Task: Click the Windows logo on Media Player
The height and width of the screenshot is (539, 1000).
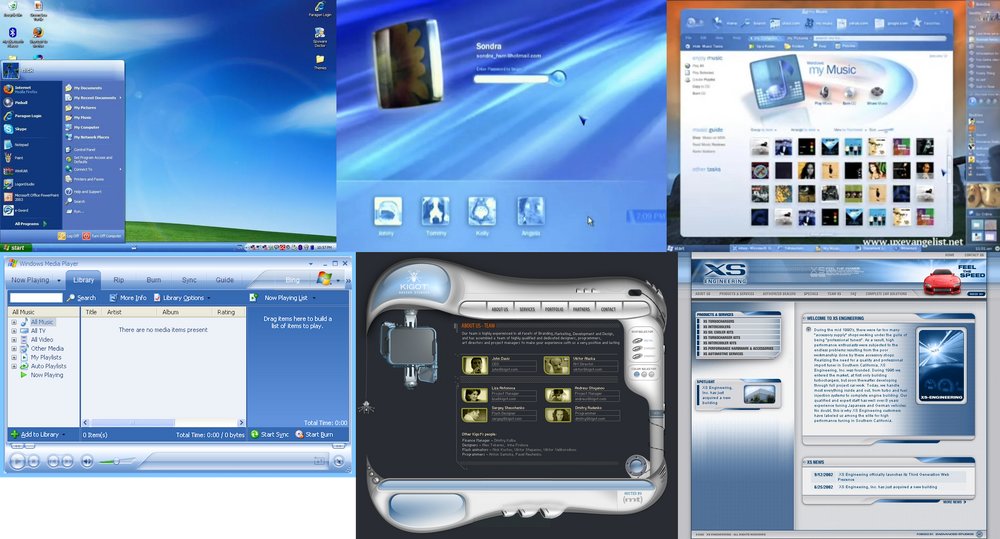Action: pyautogui.click(x=325, y=279)
